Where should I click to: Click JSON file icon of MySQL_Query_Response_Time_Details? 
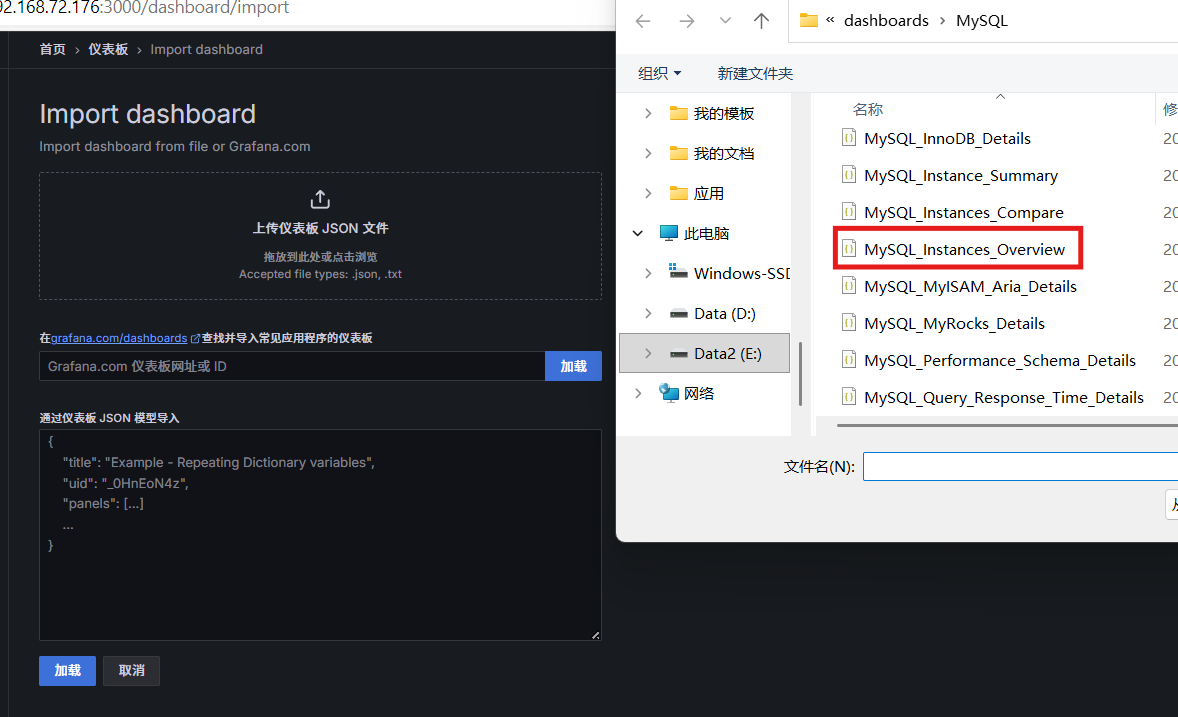pyautogui.click(x=849, y=396)
